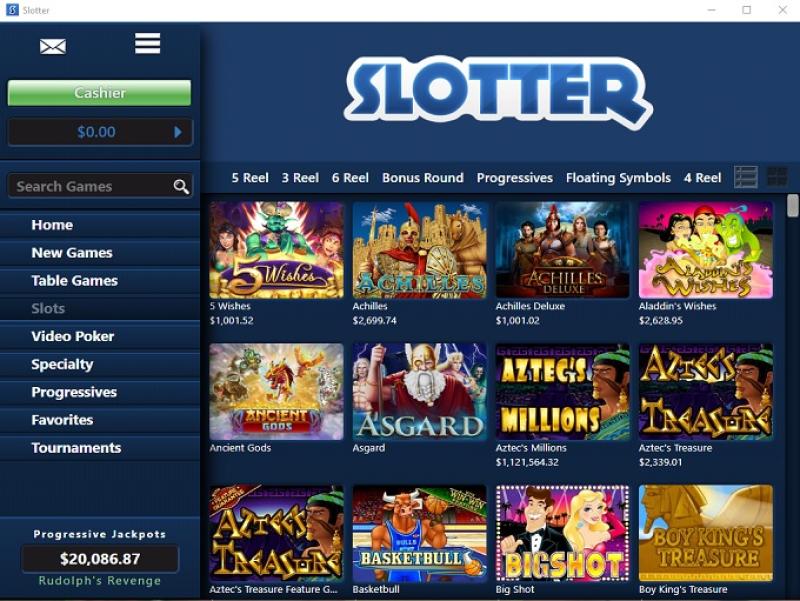Viewport: 800px width, 601px height.
Task: Open the Cashier
Action: 99,92
